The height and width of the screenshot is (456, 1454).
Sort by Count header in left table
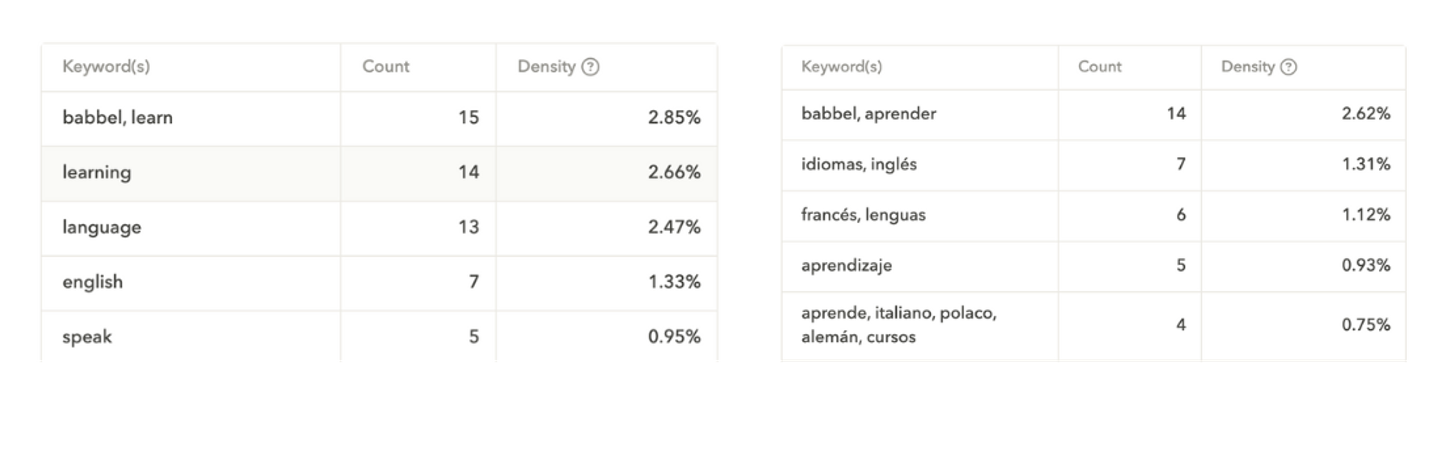tap(386, 67)
